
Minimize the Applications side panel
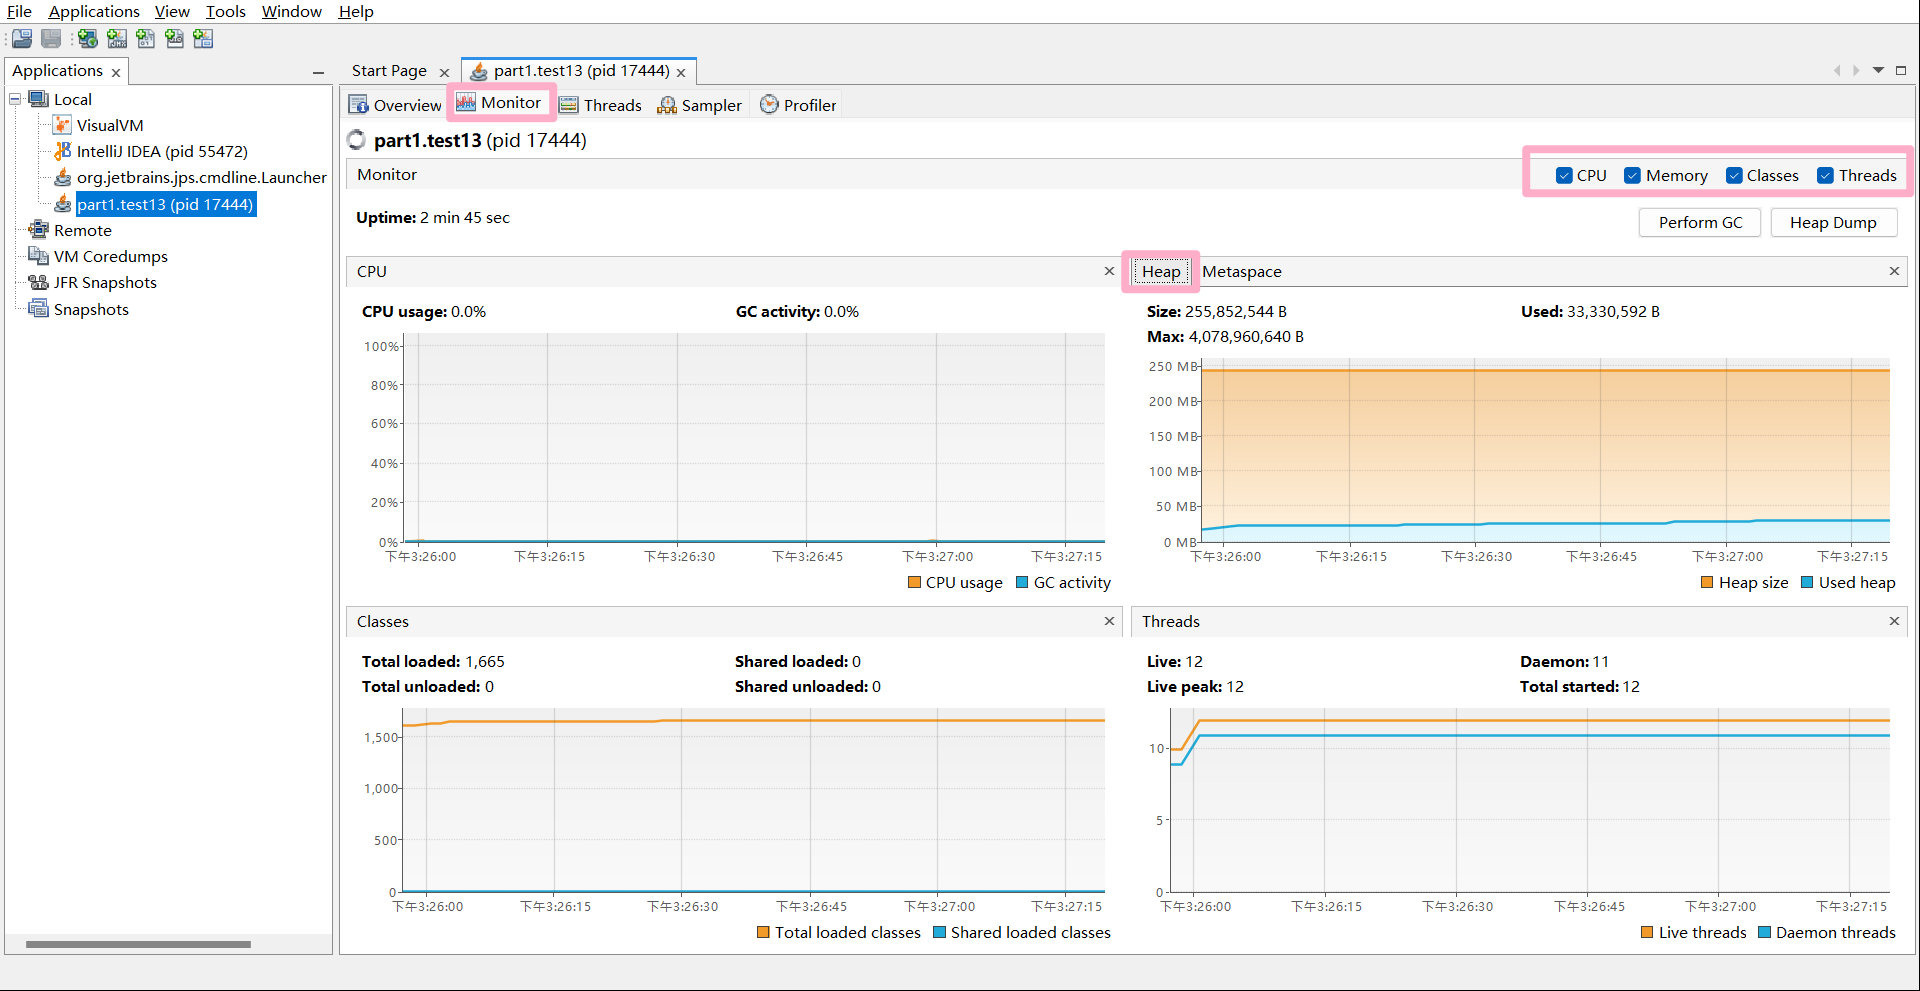(x=318, y=72)
